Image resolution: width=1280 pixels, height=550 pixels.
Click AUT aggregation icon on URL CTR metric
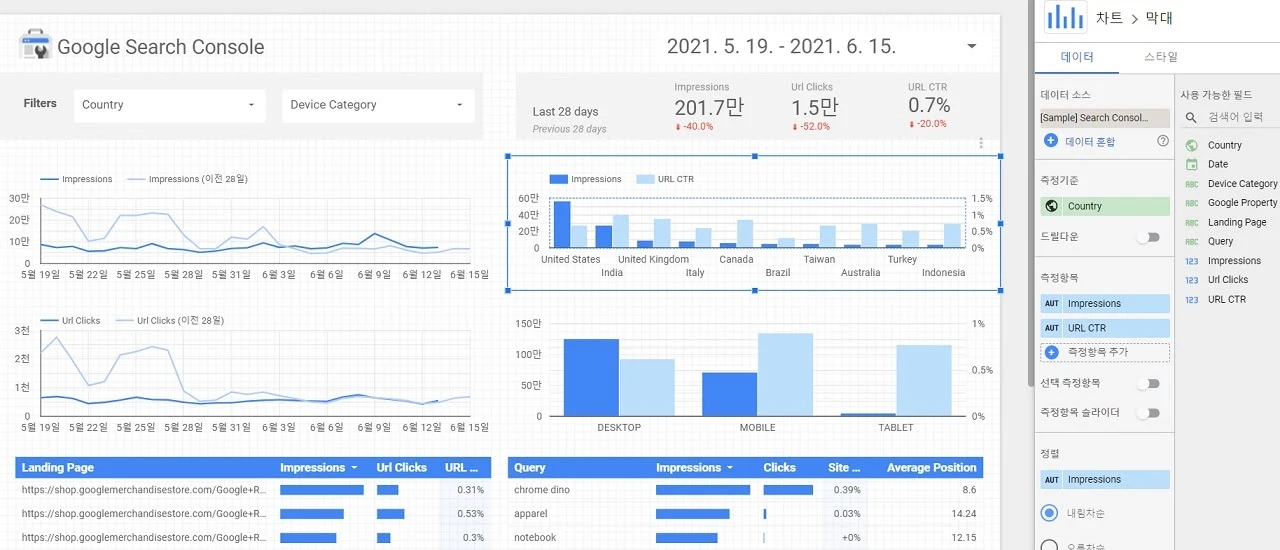point(1051,328)
